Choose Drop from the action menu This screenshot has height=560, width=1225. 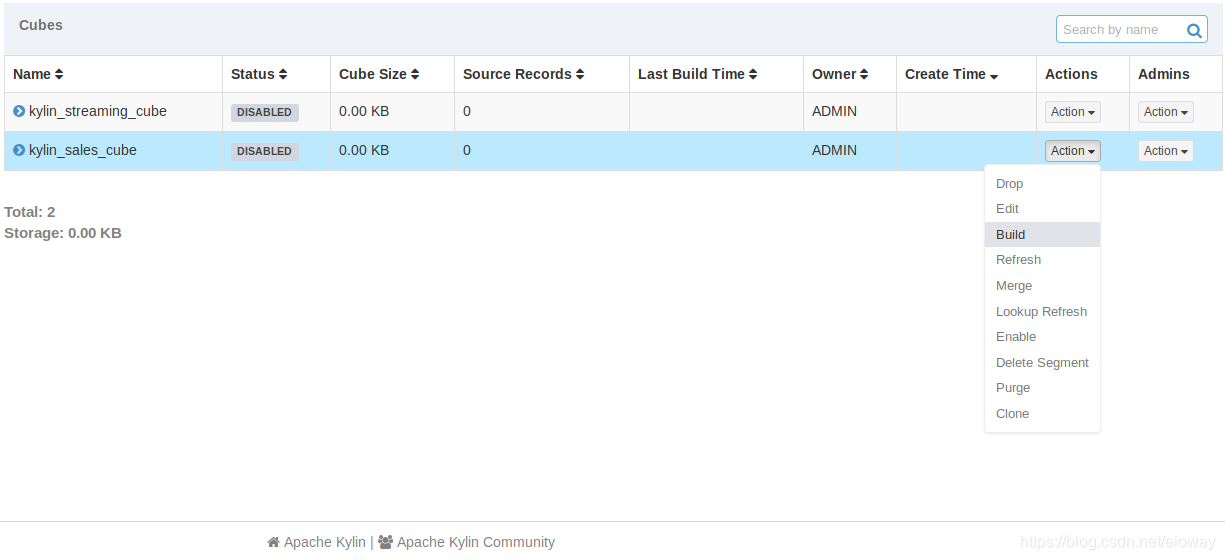tap(1042, 184)
